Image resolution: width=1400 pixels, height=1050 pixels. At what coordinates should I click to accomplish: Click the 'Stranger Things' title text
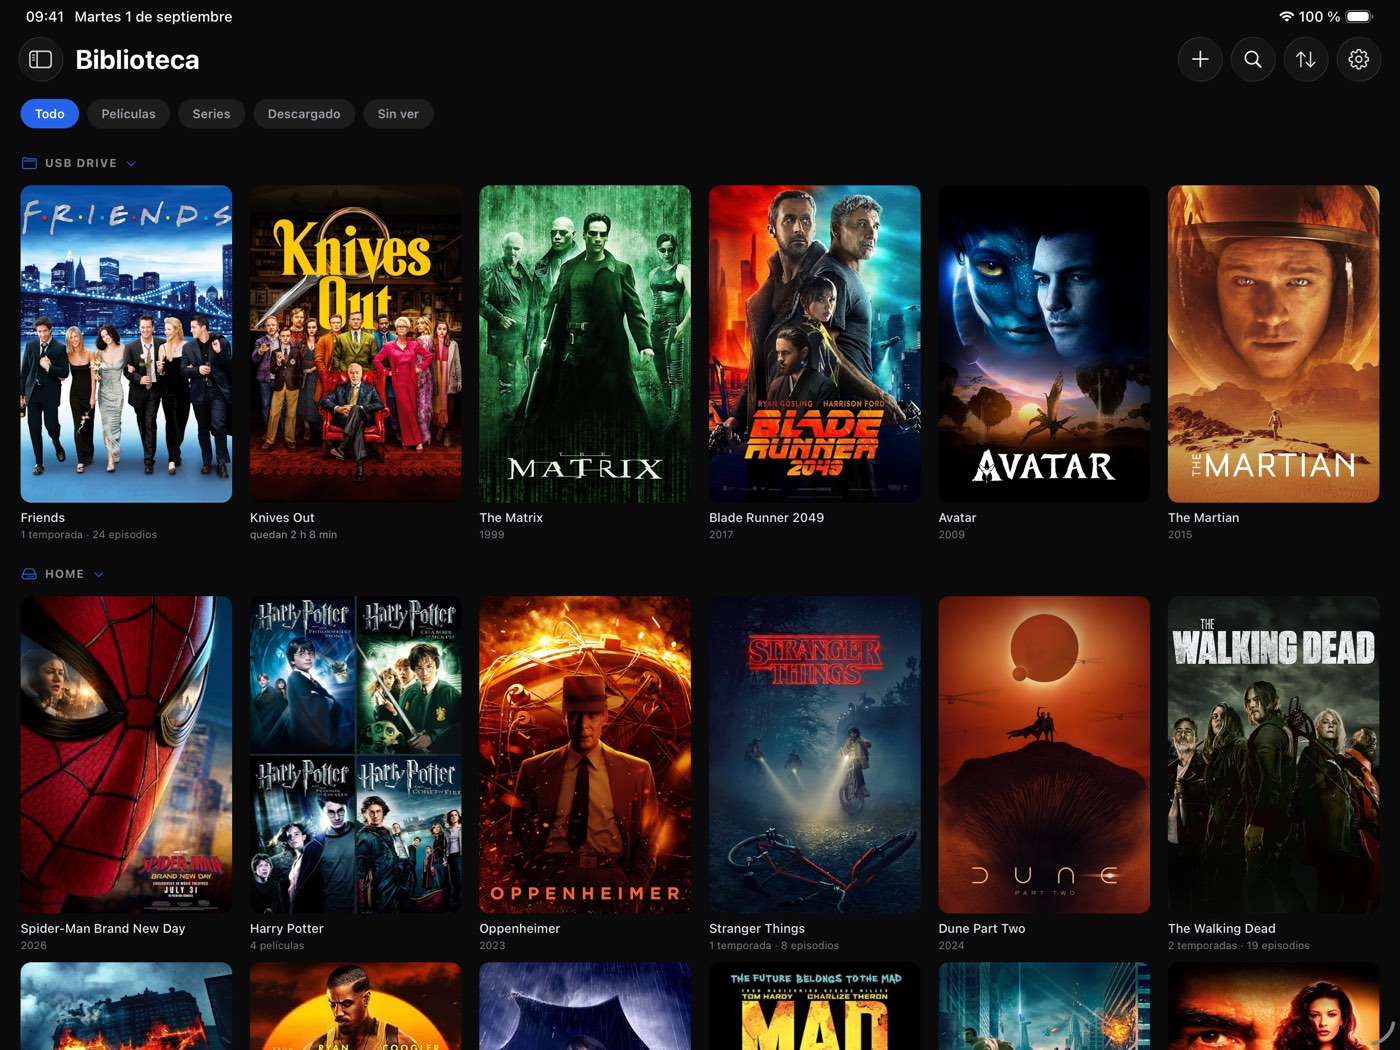pos(757,929)
